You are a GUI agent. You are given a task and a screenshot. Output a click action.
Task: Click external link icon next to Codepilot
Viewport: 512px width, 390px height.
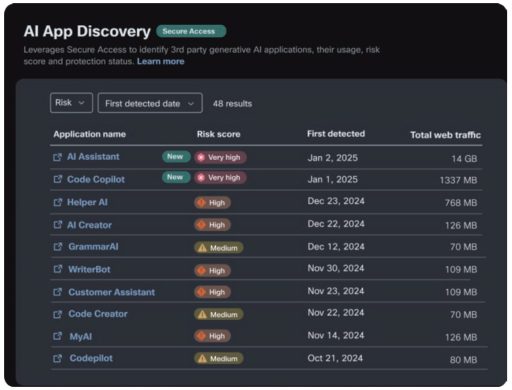click(x=58, y=358)
